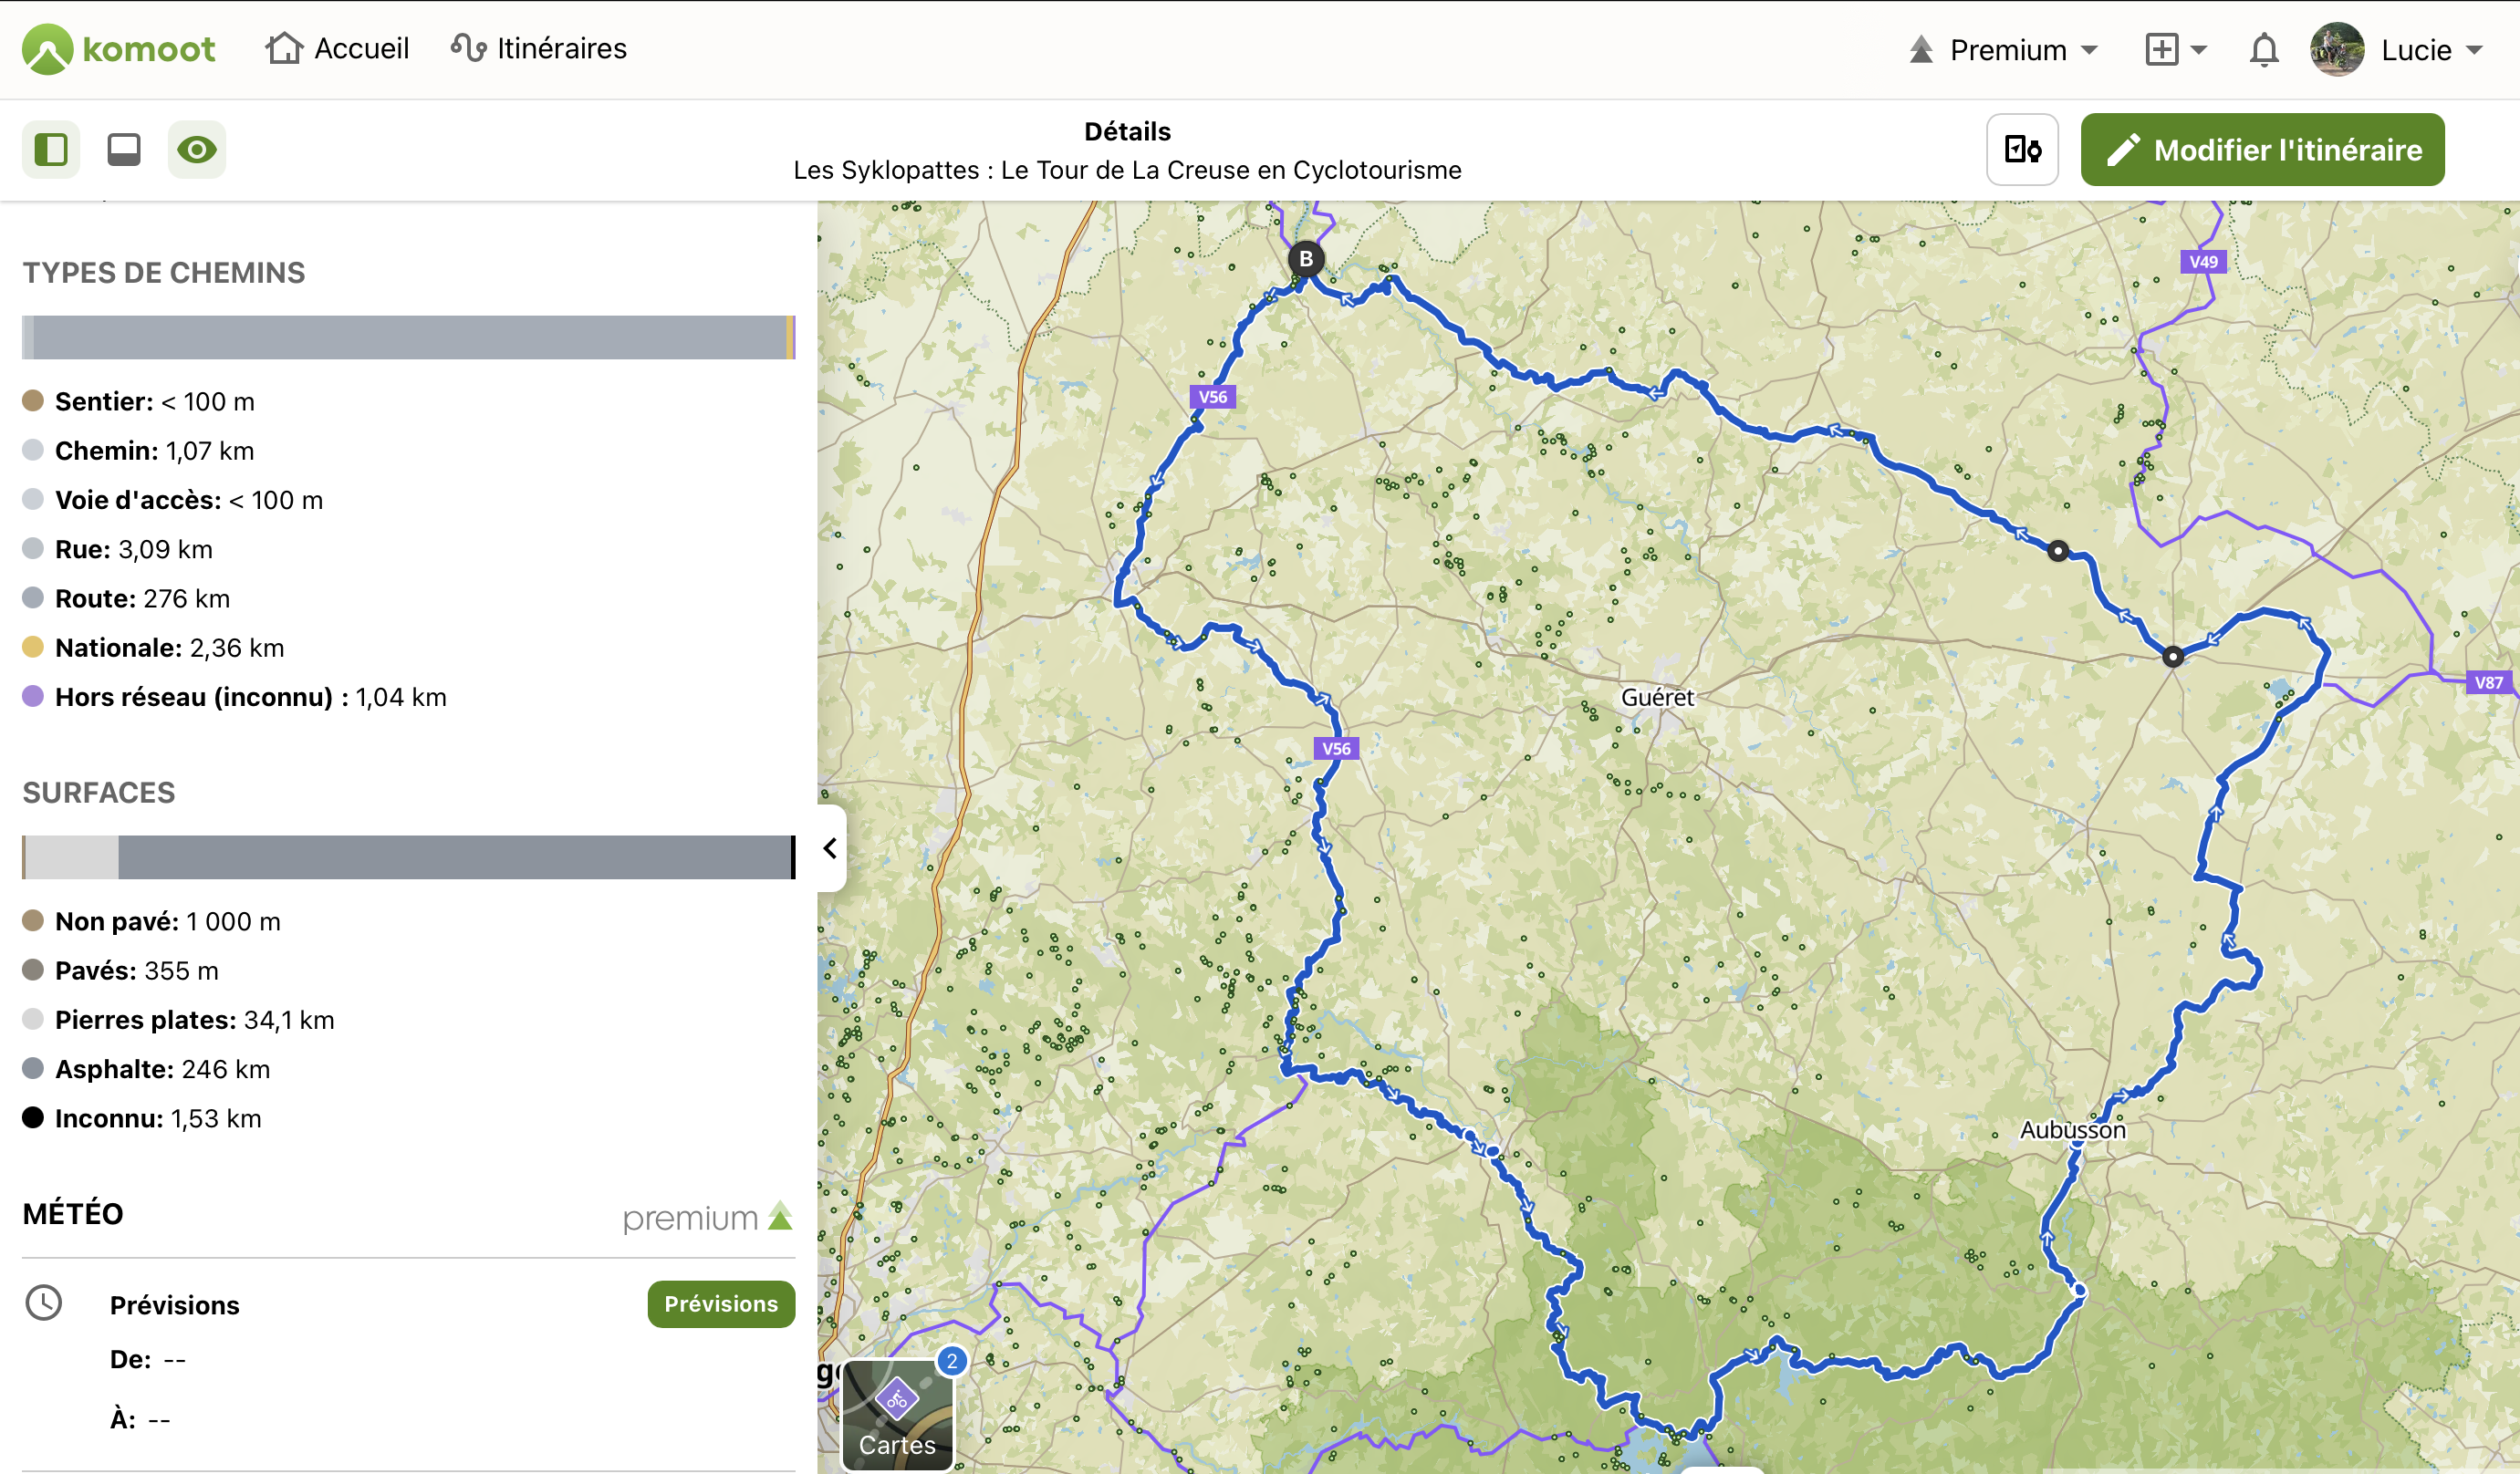Toggle the left sidebar panel layout
Image resolution: width=2520 pixels, height=1474 pixels.
point(51,150)
